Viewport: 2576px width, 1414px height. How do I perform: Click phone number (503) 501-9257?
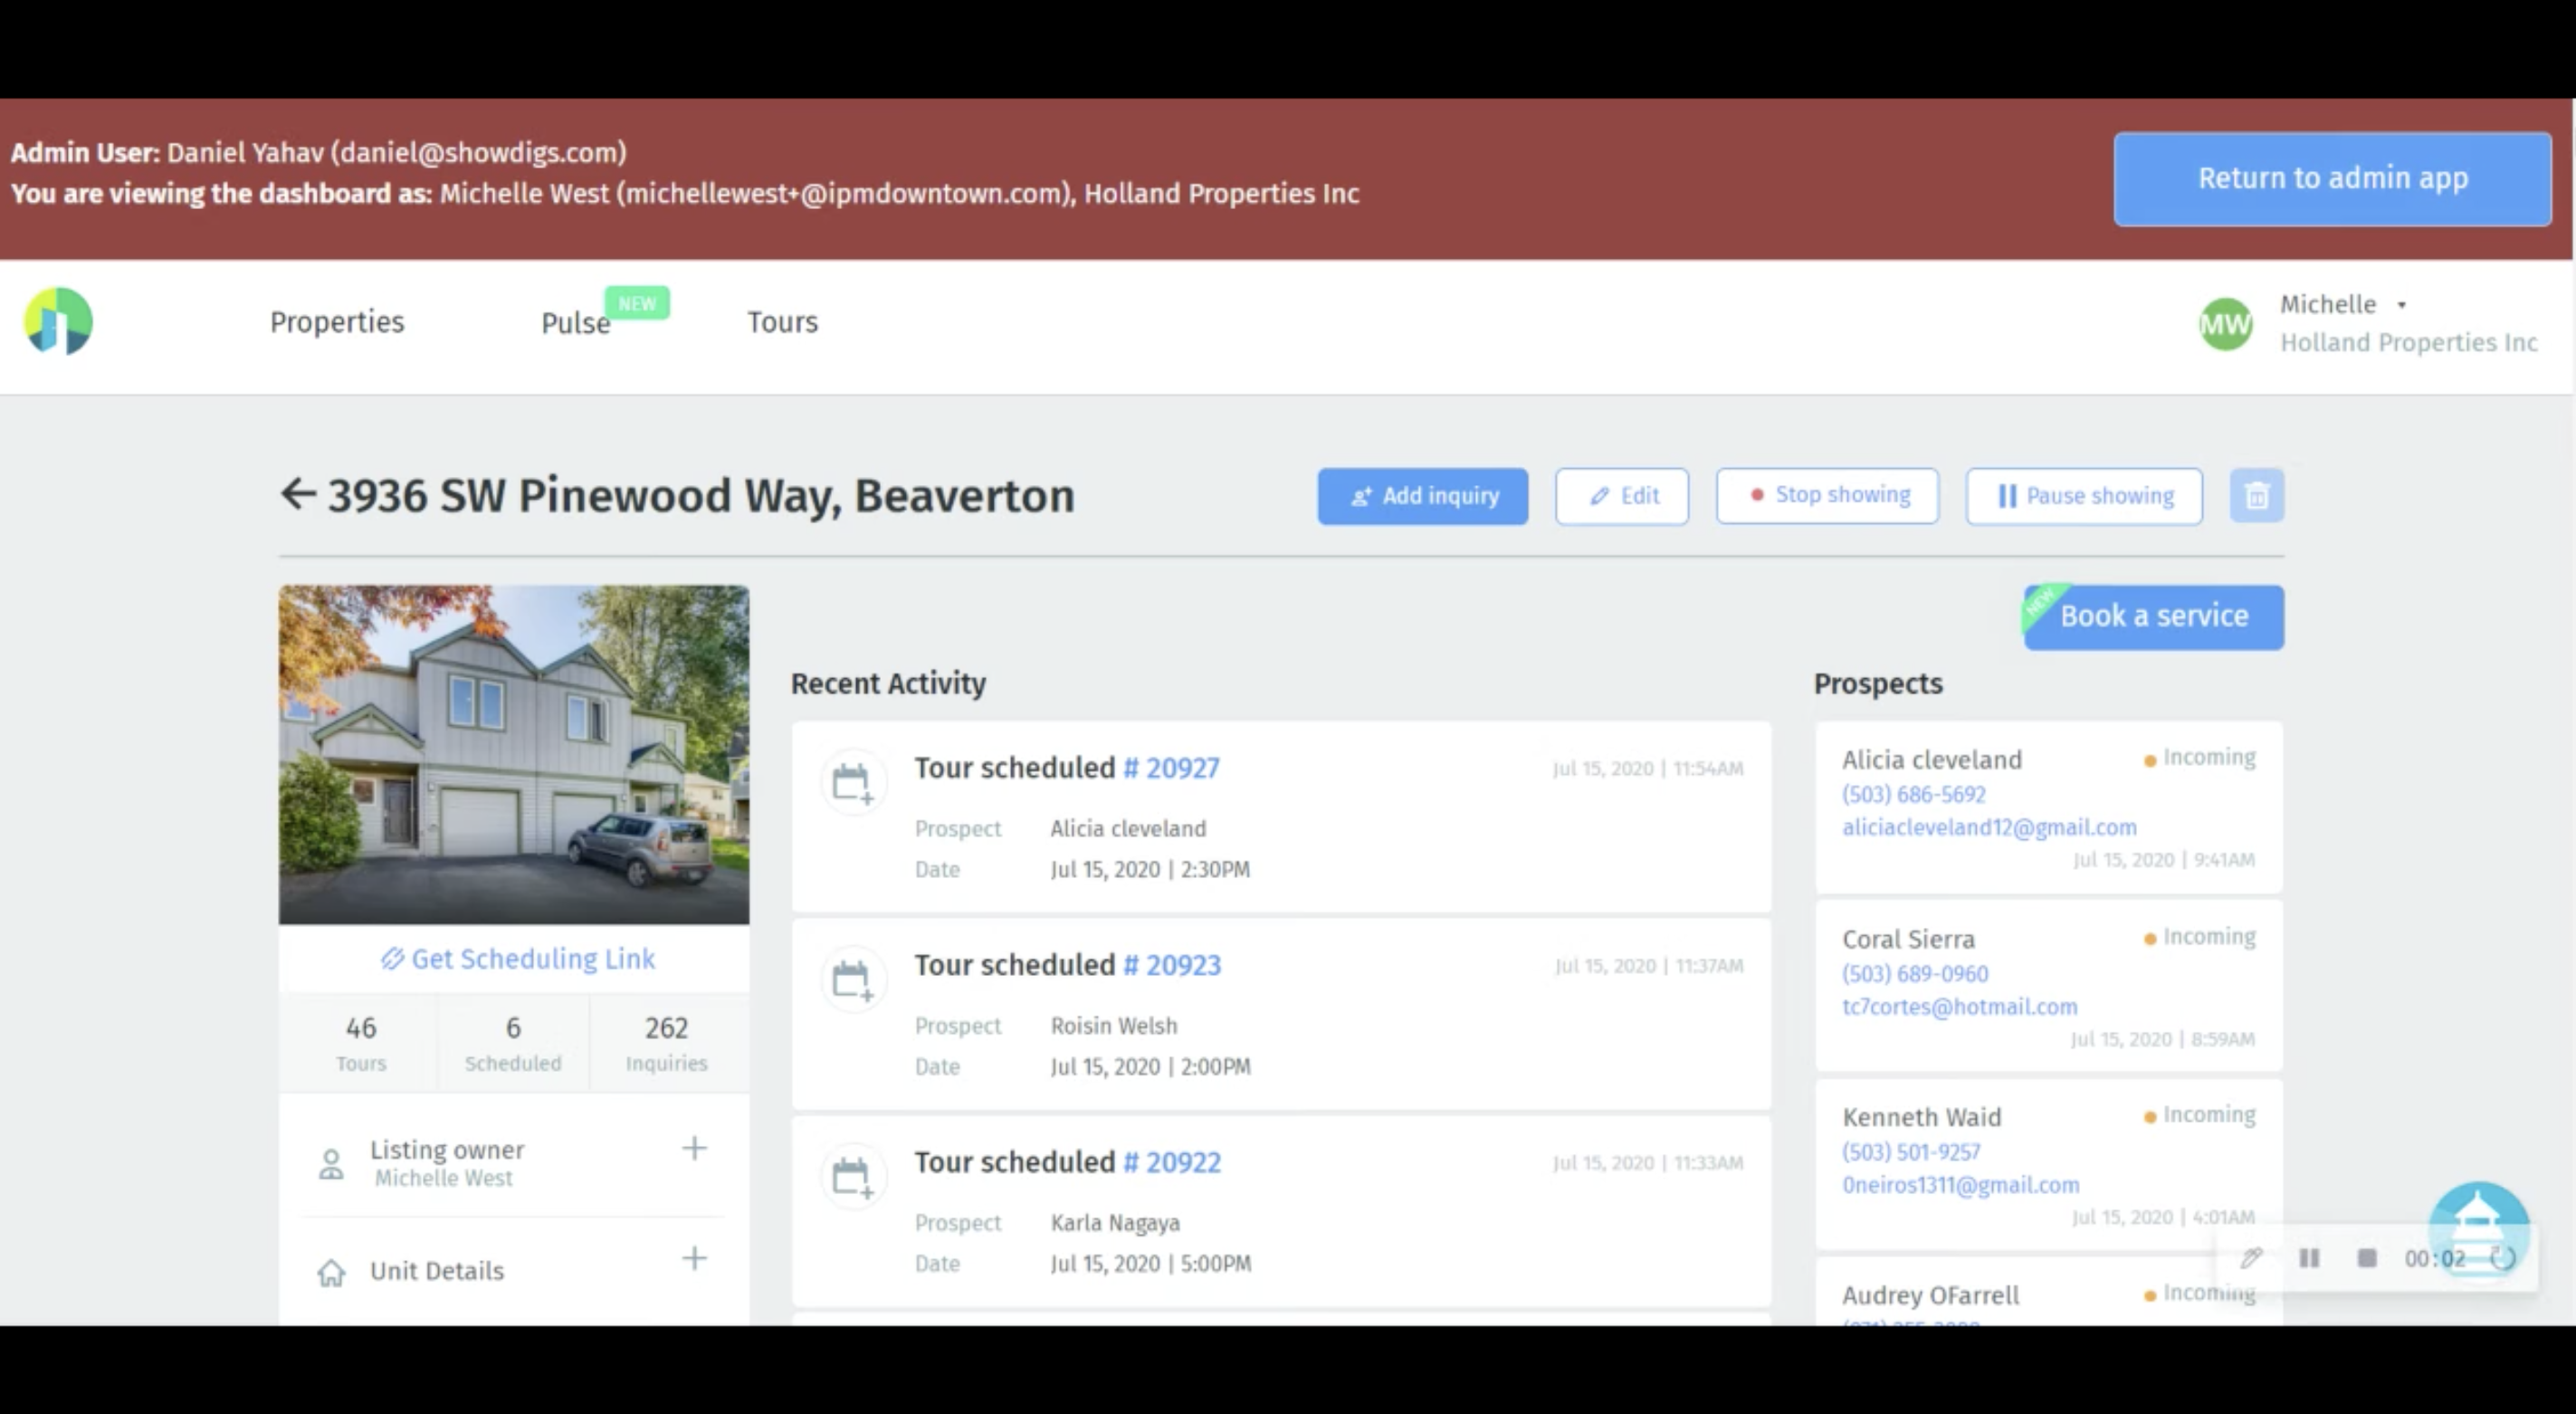click(1911, 1152)
